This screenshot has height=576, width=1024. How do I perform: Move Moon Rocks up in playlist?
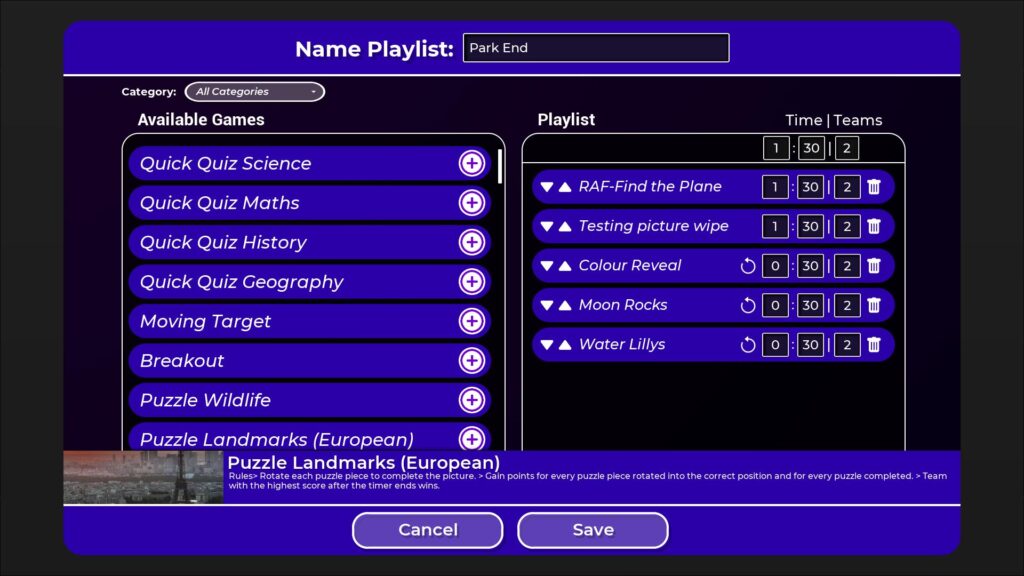[x=565, y=305]
